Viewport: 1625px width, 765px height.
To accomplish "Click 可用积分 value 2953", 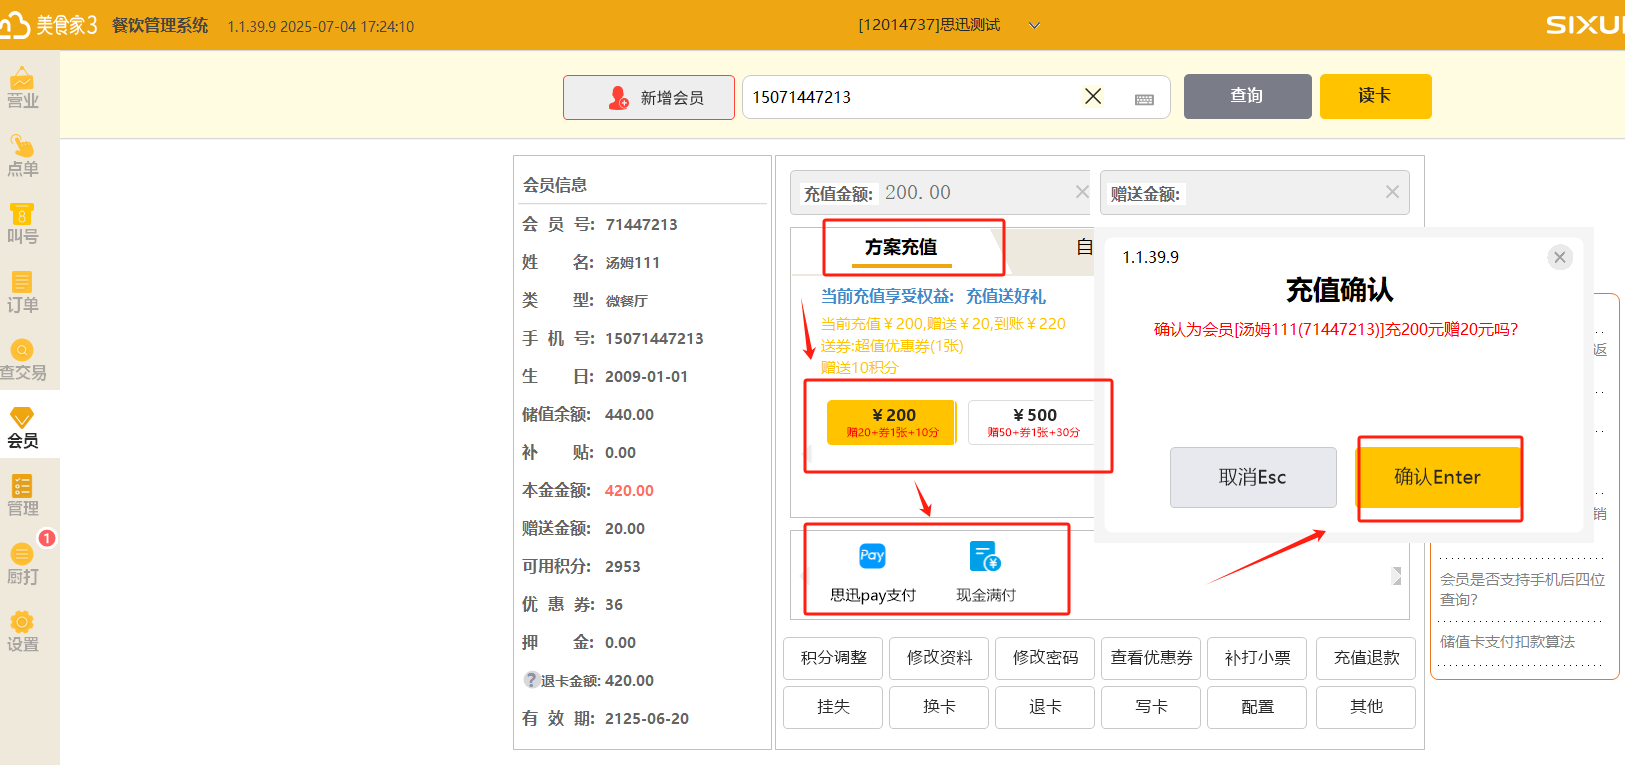I will click(622, 566).
